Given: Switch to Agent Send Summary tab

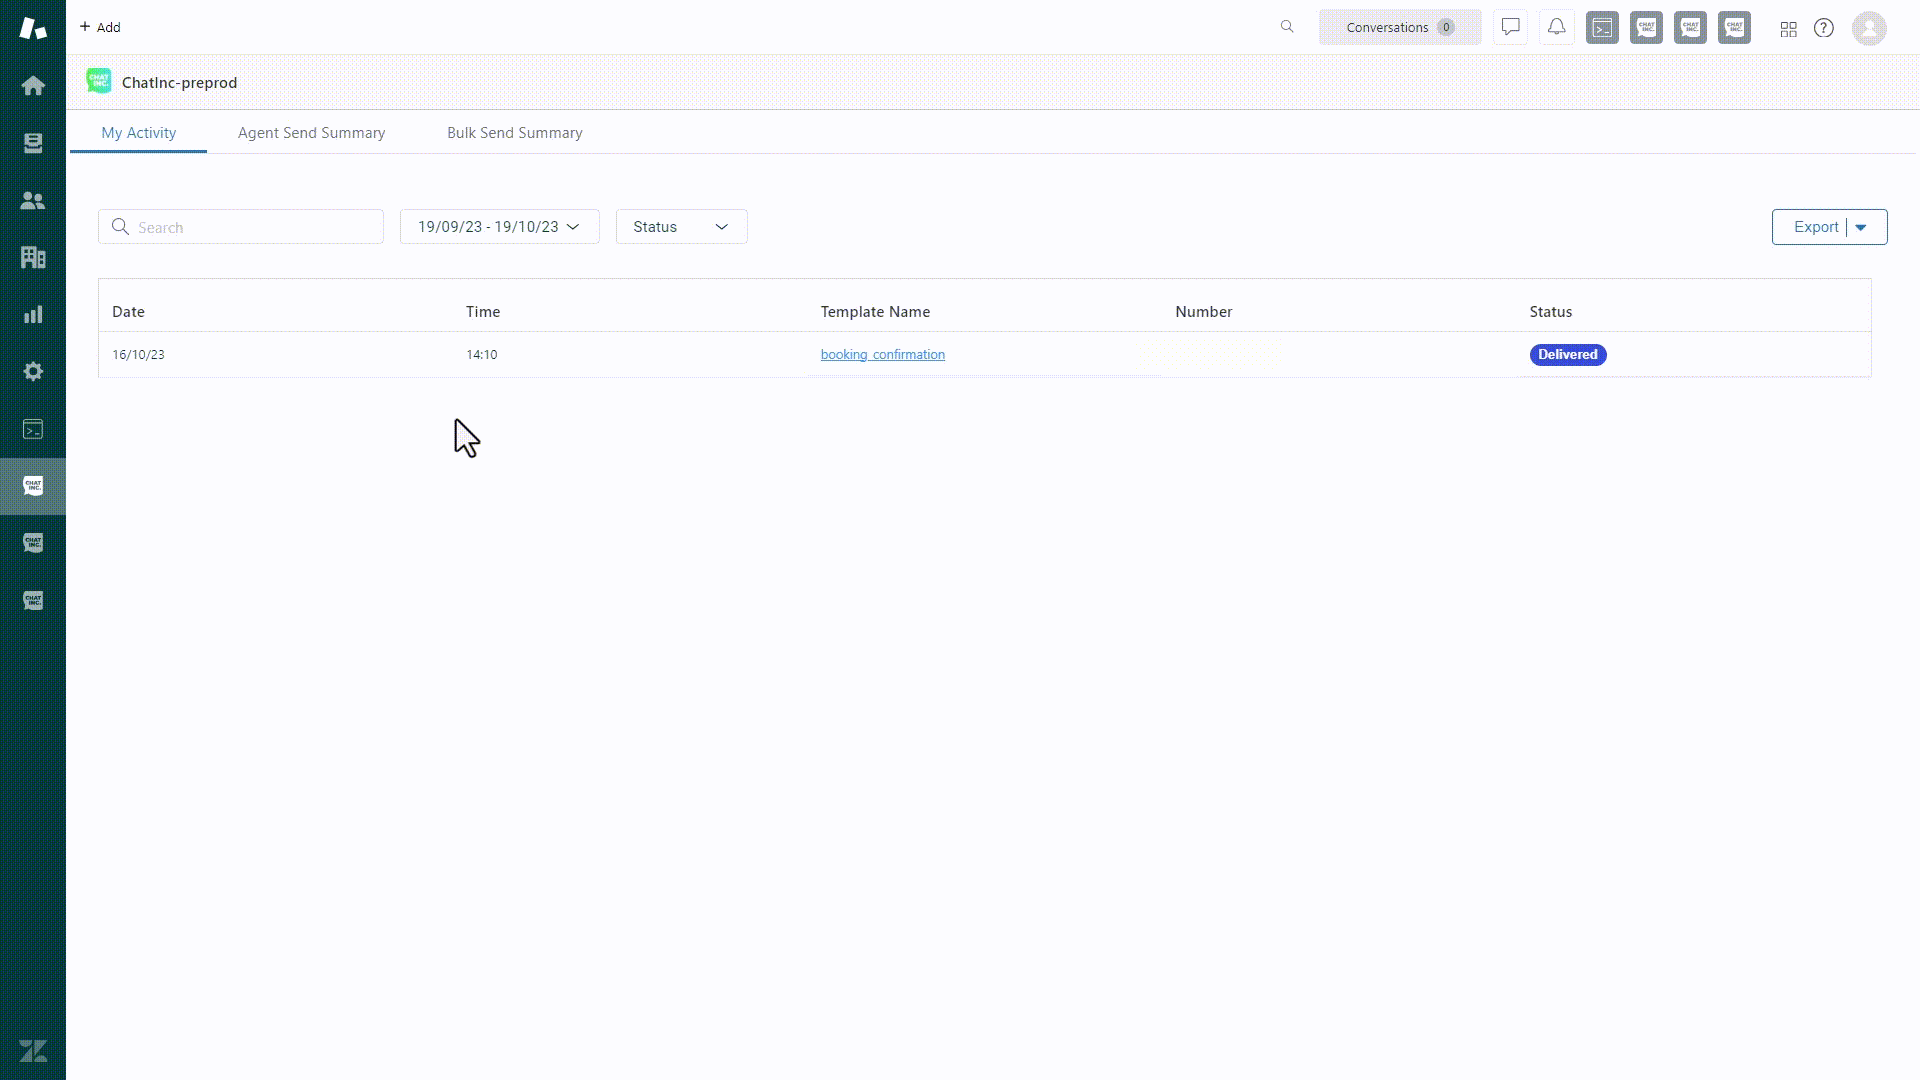Looking at the screenshot, I should [x=311, y=133].
